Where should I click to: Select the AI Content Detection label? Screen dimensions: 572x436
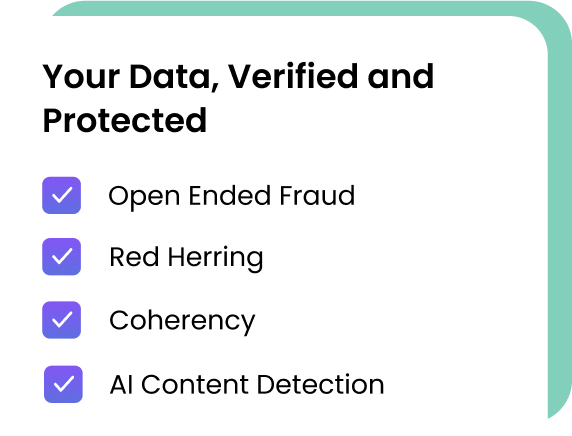tap(247, 385)
